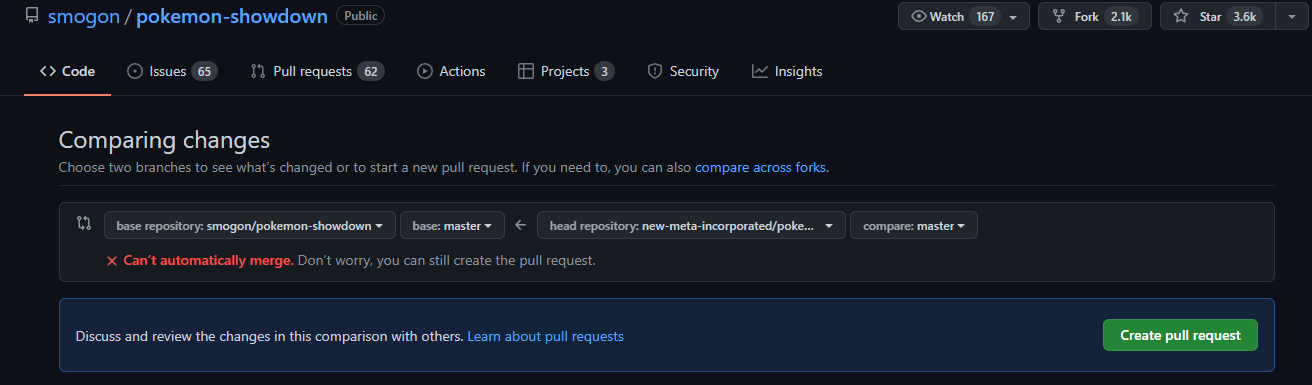Screen dimensions: 1312x385
Task: Click the git pull request icon
Action: coord(257,71)
